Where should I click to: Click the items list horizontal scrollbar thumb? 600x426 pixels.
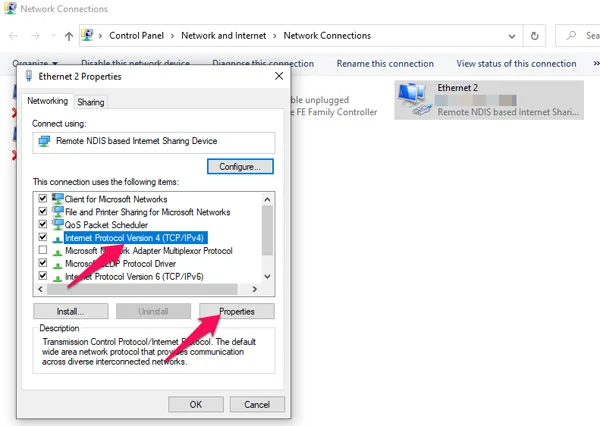(142, 289)
